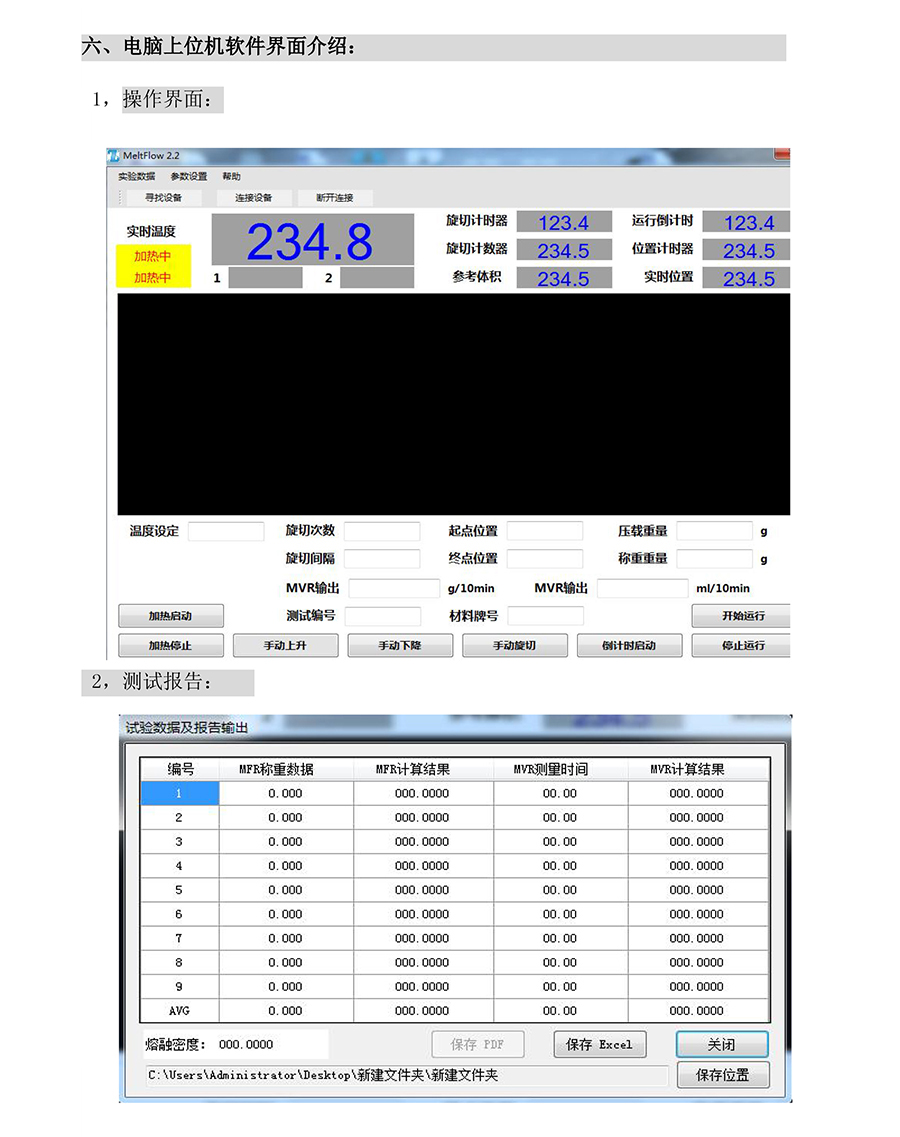Click the 熔融密度 value field

270,1045
